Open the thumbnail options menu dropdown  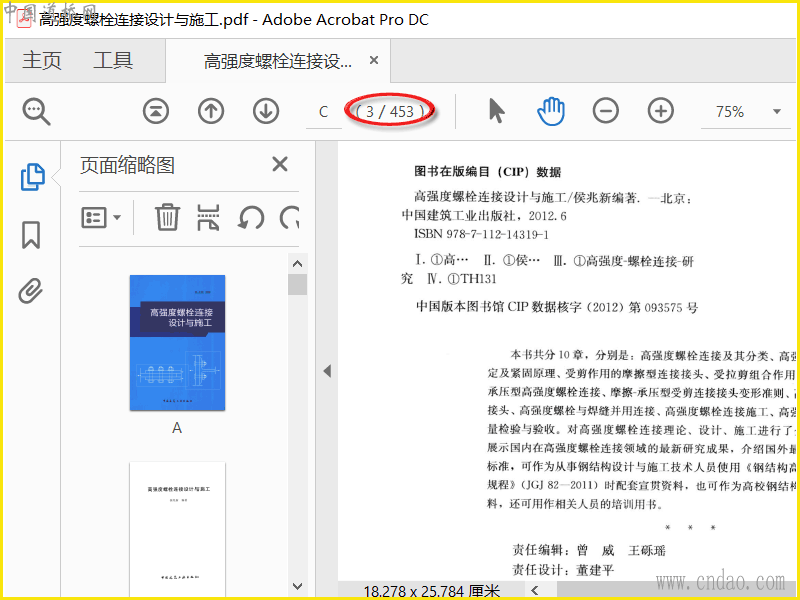tap(101, 218)
